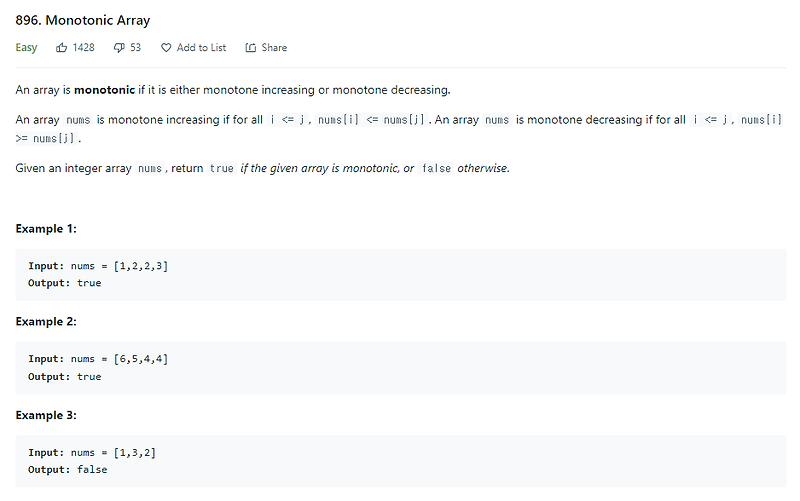The width and height of the screenshot is (800, 501).
Task: Click the 896. Monotonic Array title
Action: [83, 20]
